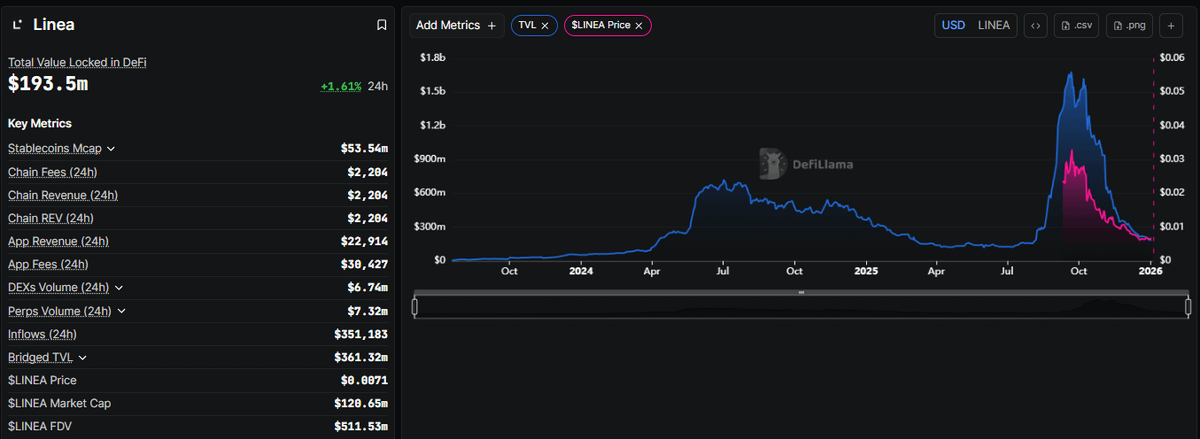
Task: Click the plus button beside .png
Action: click(x=1171, y=25)
